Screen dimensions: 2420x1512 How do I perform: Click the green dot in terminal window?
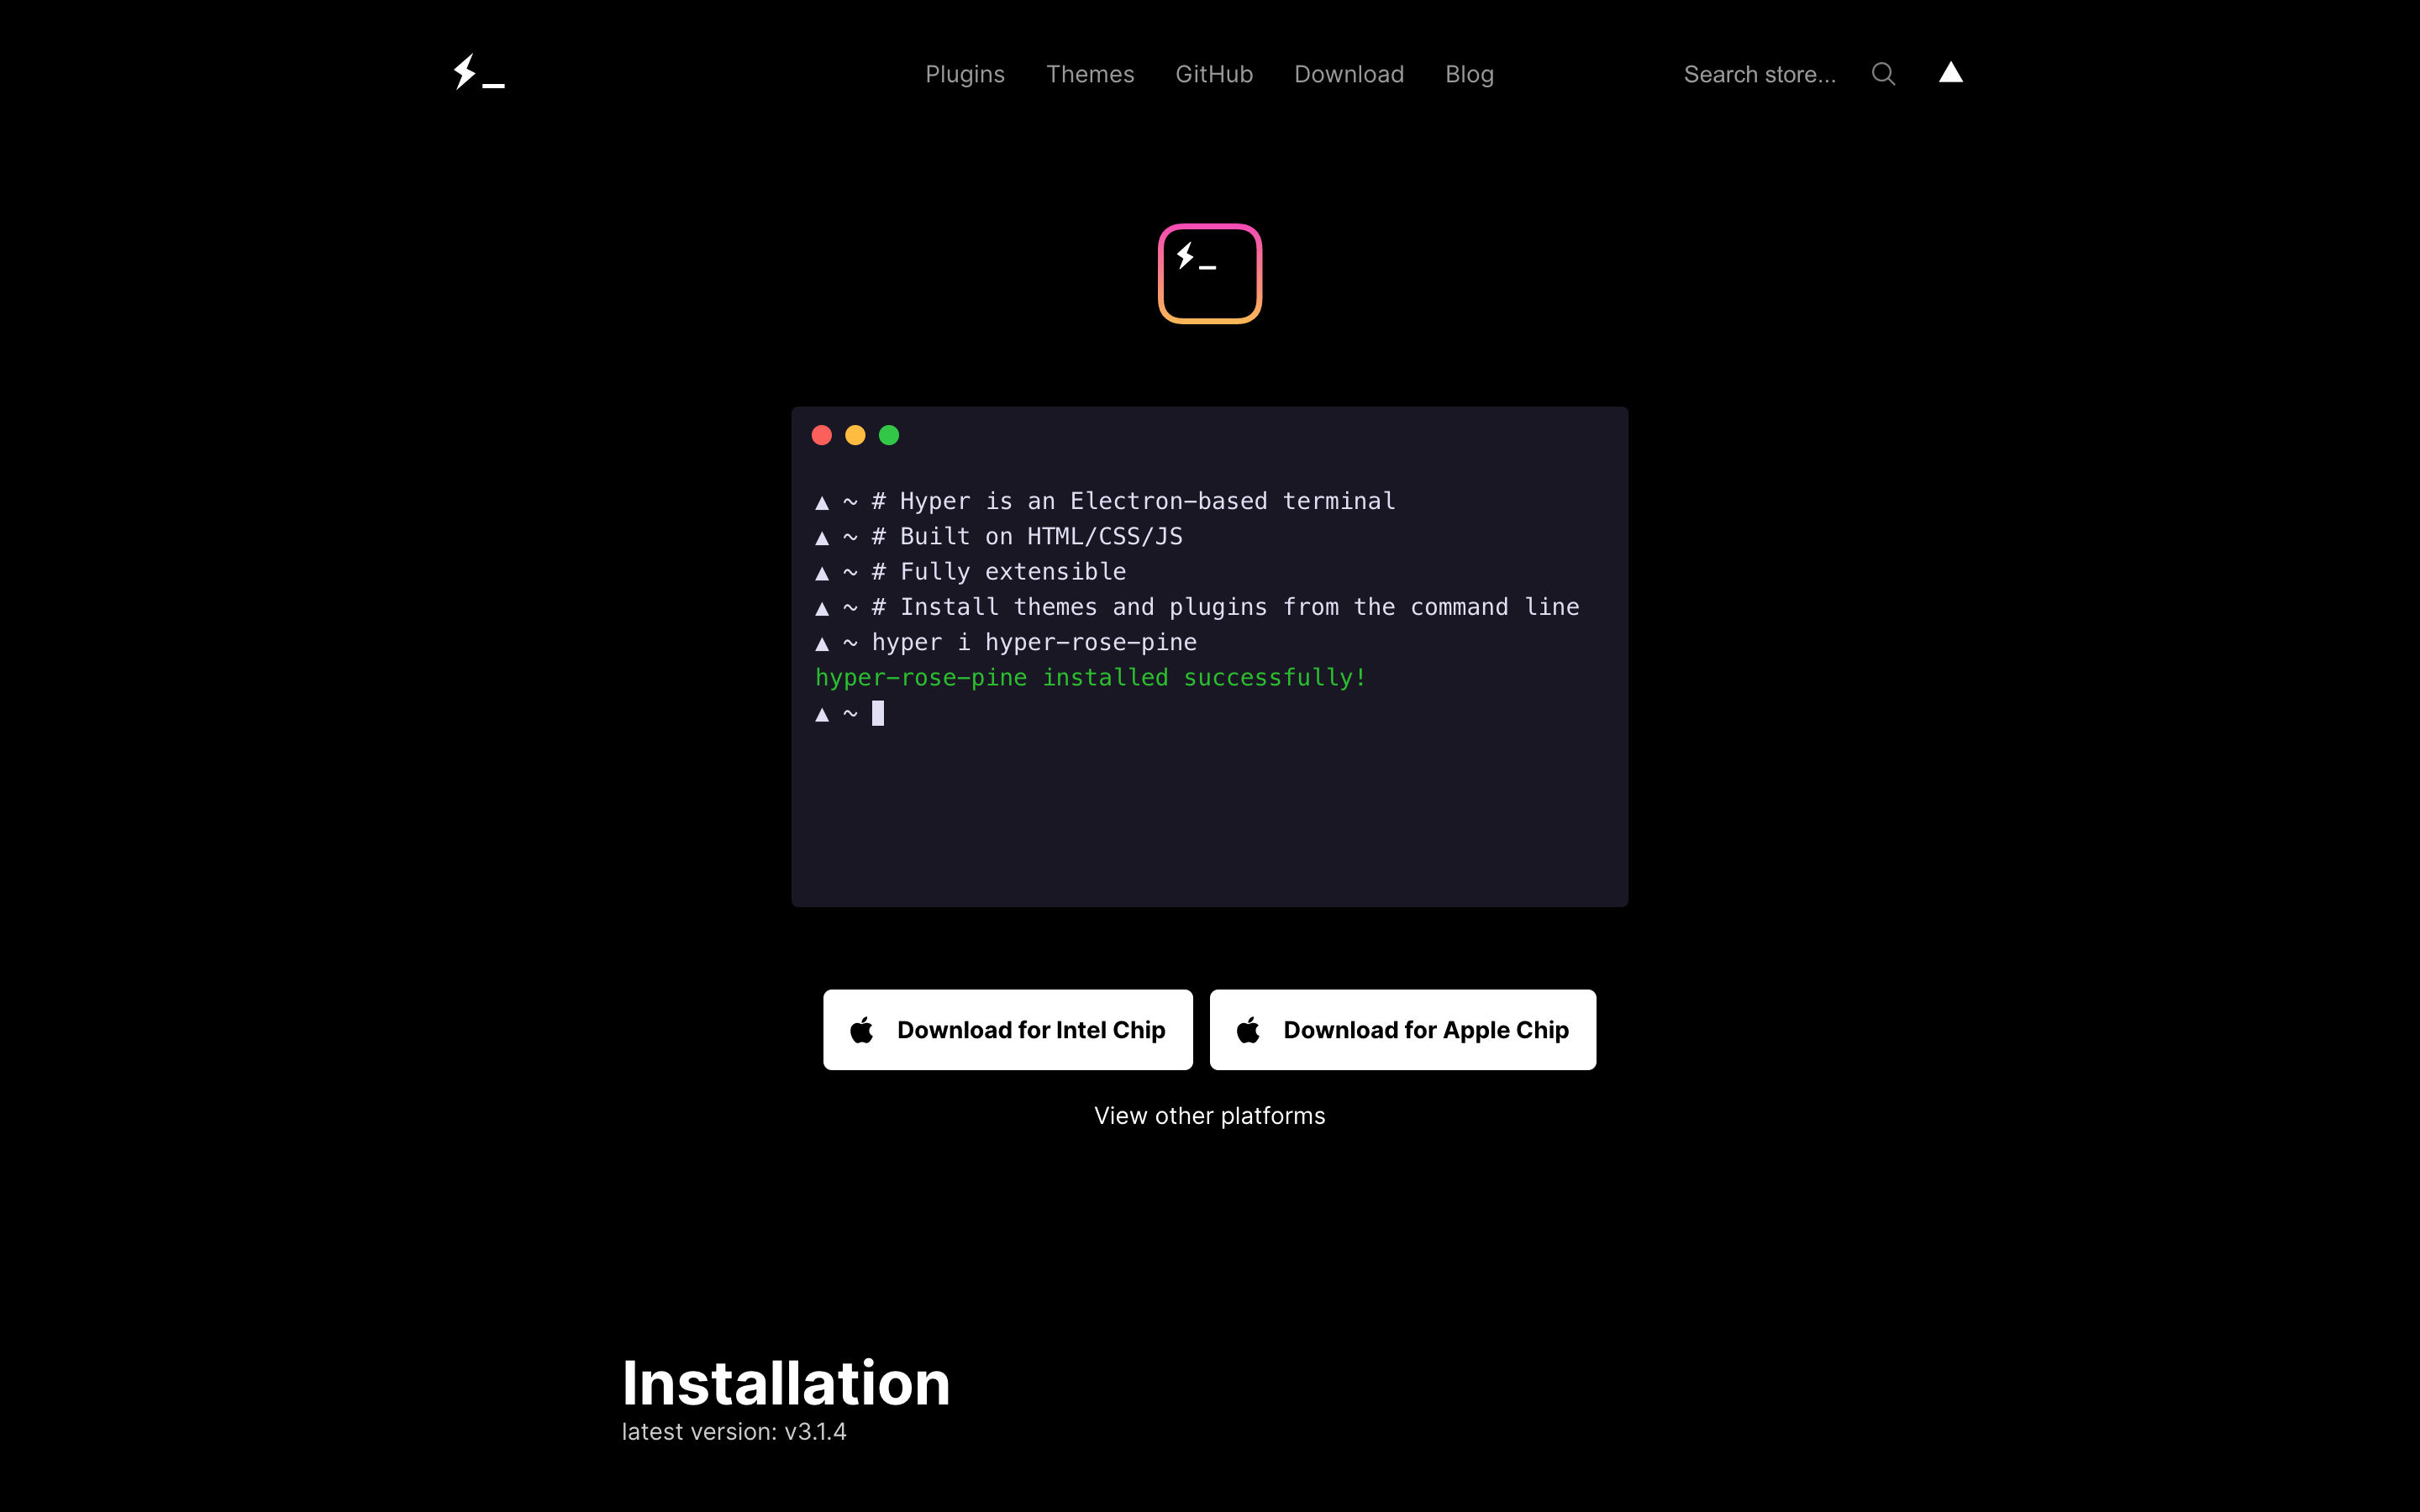[888, 435]
